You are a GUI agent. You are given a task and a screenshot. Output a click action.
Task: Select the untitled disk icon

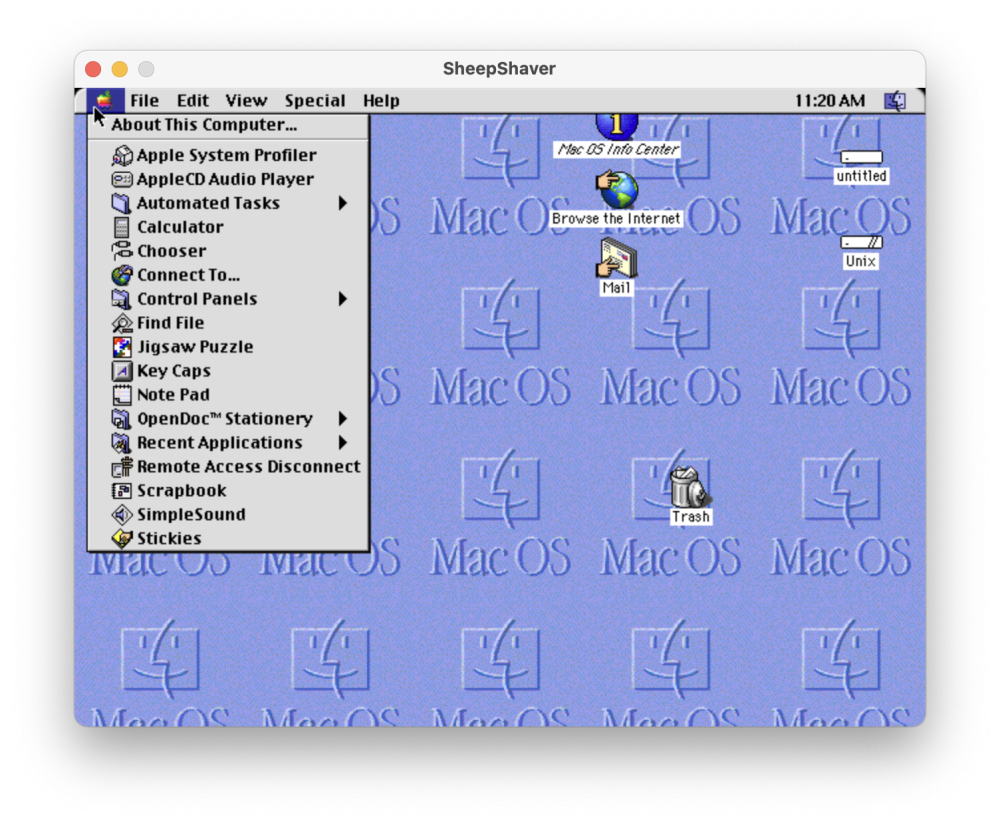(861, 157)
